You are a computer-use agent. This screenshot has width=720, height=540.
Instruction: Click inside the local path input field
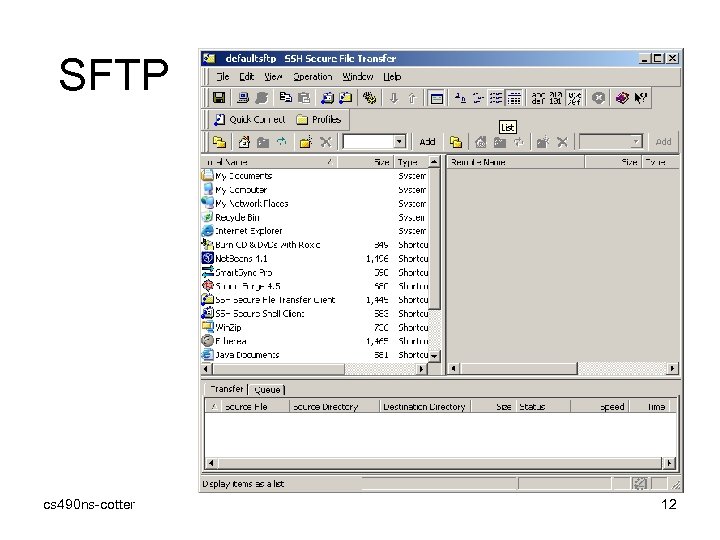[369, 142]
